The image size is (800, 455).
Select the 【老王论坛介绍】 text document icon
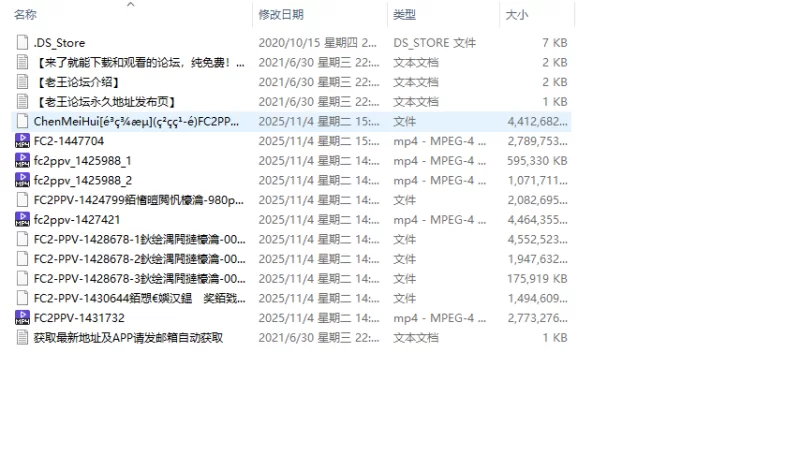tap(22, 82)
